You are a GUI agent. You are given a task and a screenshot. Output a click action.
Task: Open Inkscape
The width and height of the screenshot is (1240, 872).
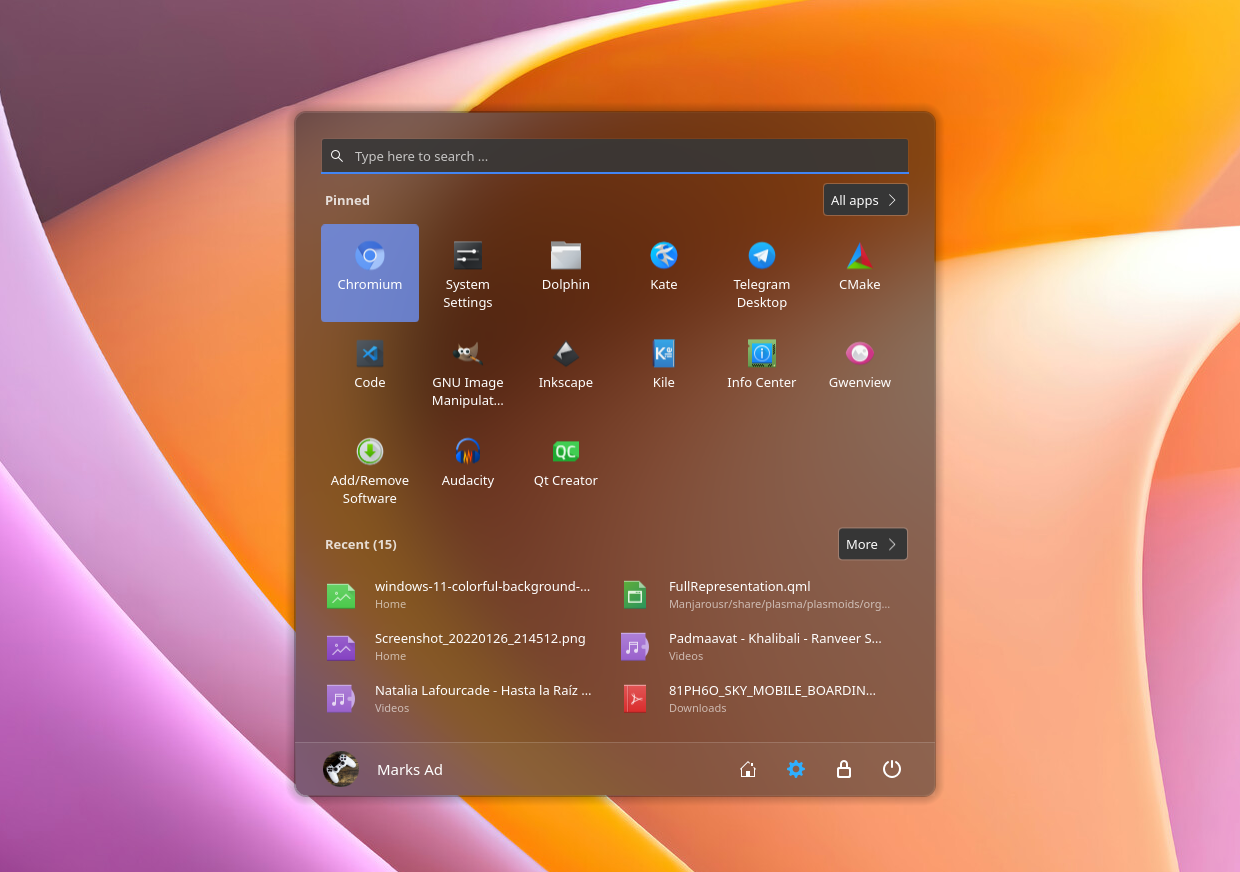click(x=566, y=370)
